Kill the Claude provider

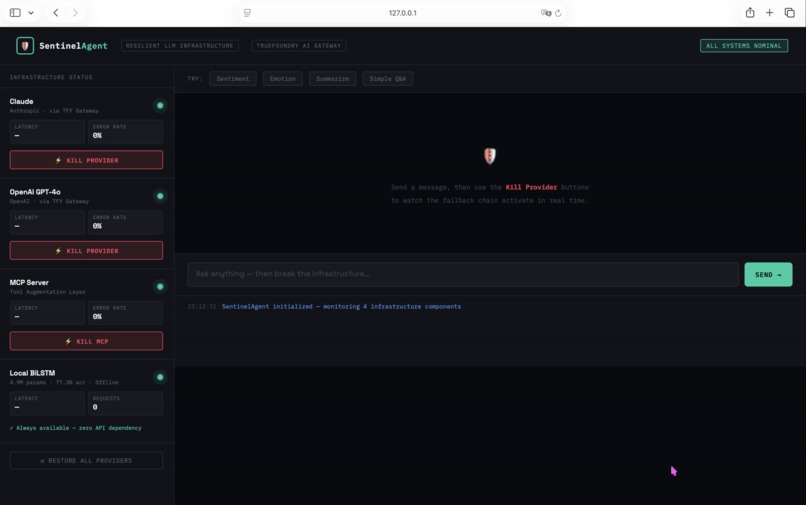click(86, 160)
